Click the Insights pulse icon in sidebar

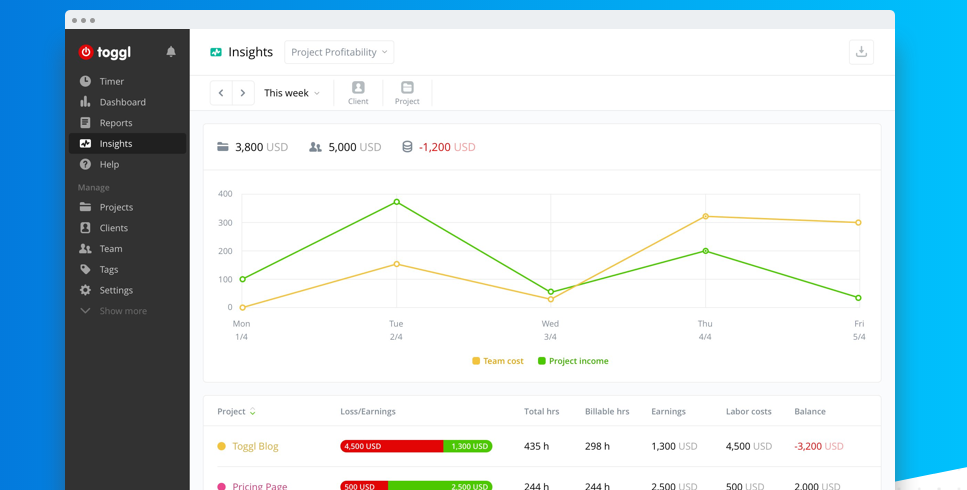85,144
